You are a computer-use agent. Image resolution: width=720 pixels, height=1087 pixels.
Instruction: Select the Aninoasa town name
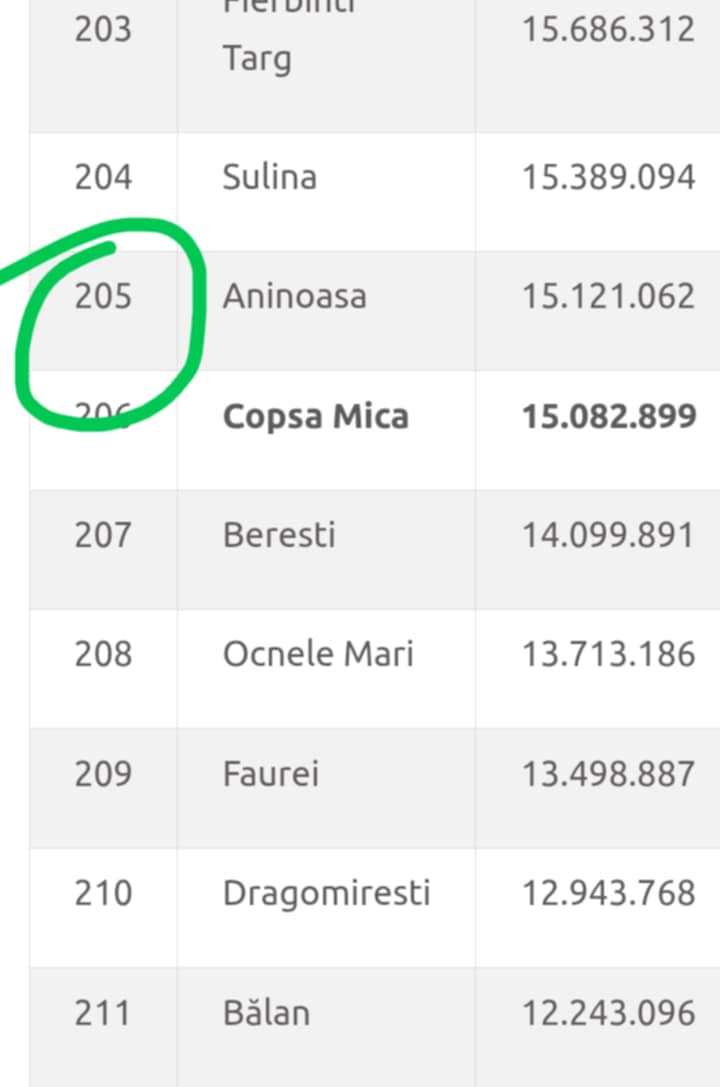coord(295,297)
